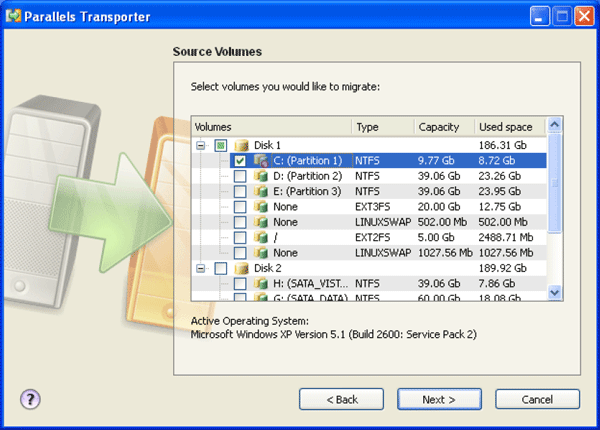Image resolution: width=600 pixels, height=430 pixels.
Task: Click the volume list scrollbar thumb
Action: pos(554,183)
